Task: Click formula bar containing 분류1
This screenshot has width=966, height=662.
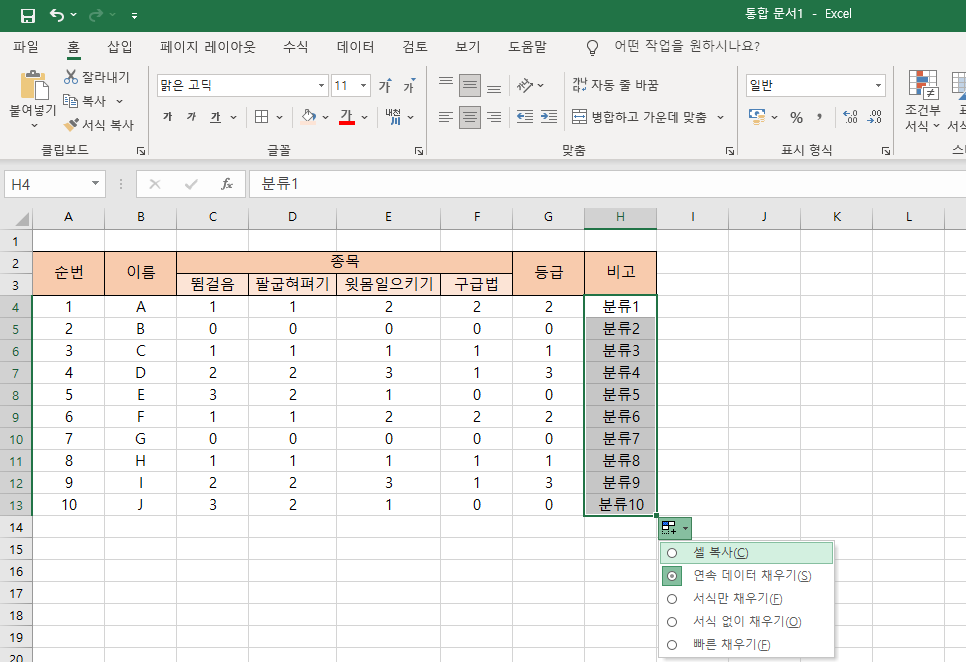Action: click(607, 184)
